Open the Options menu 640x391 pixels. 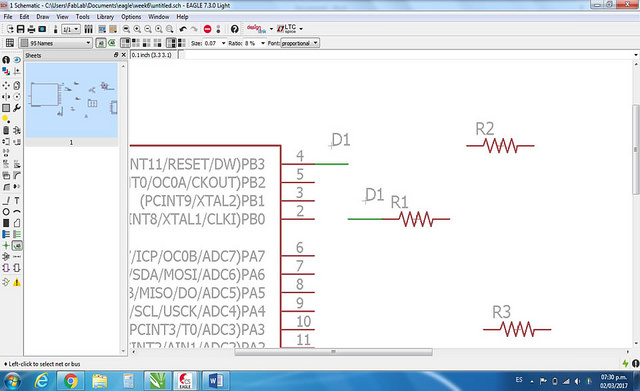coord(131,17)
